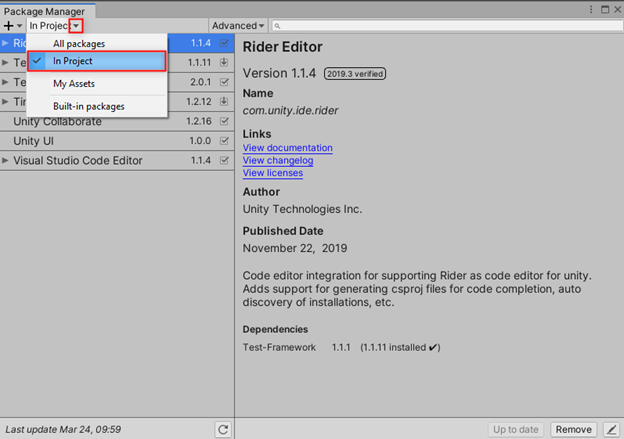Select the Unity UI package
This screenshot has width=624, height=439.
point(117,141)
